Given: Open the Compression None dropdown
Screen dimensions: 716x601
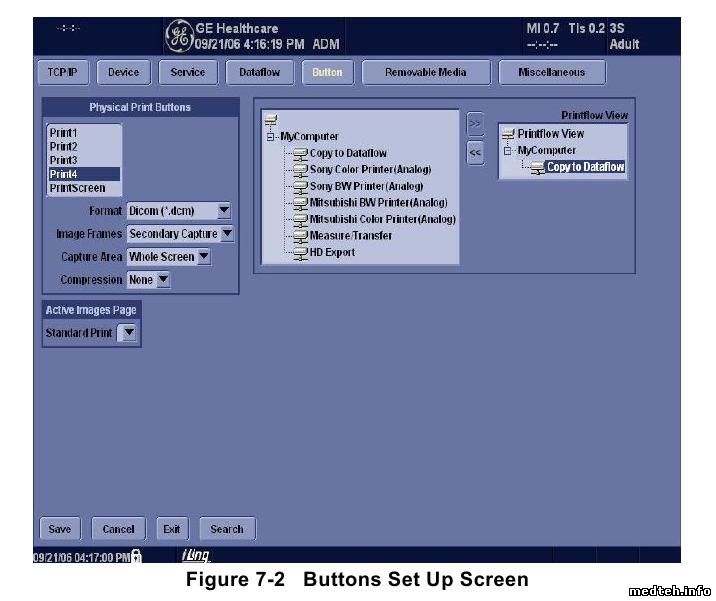Looking at the screenshot, I should click(164, 280).
